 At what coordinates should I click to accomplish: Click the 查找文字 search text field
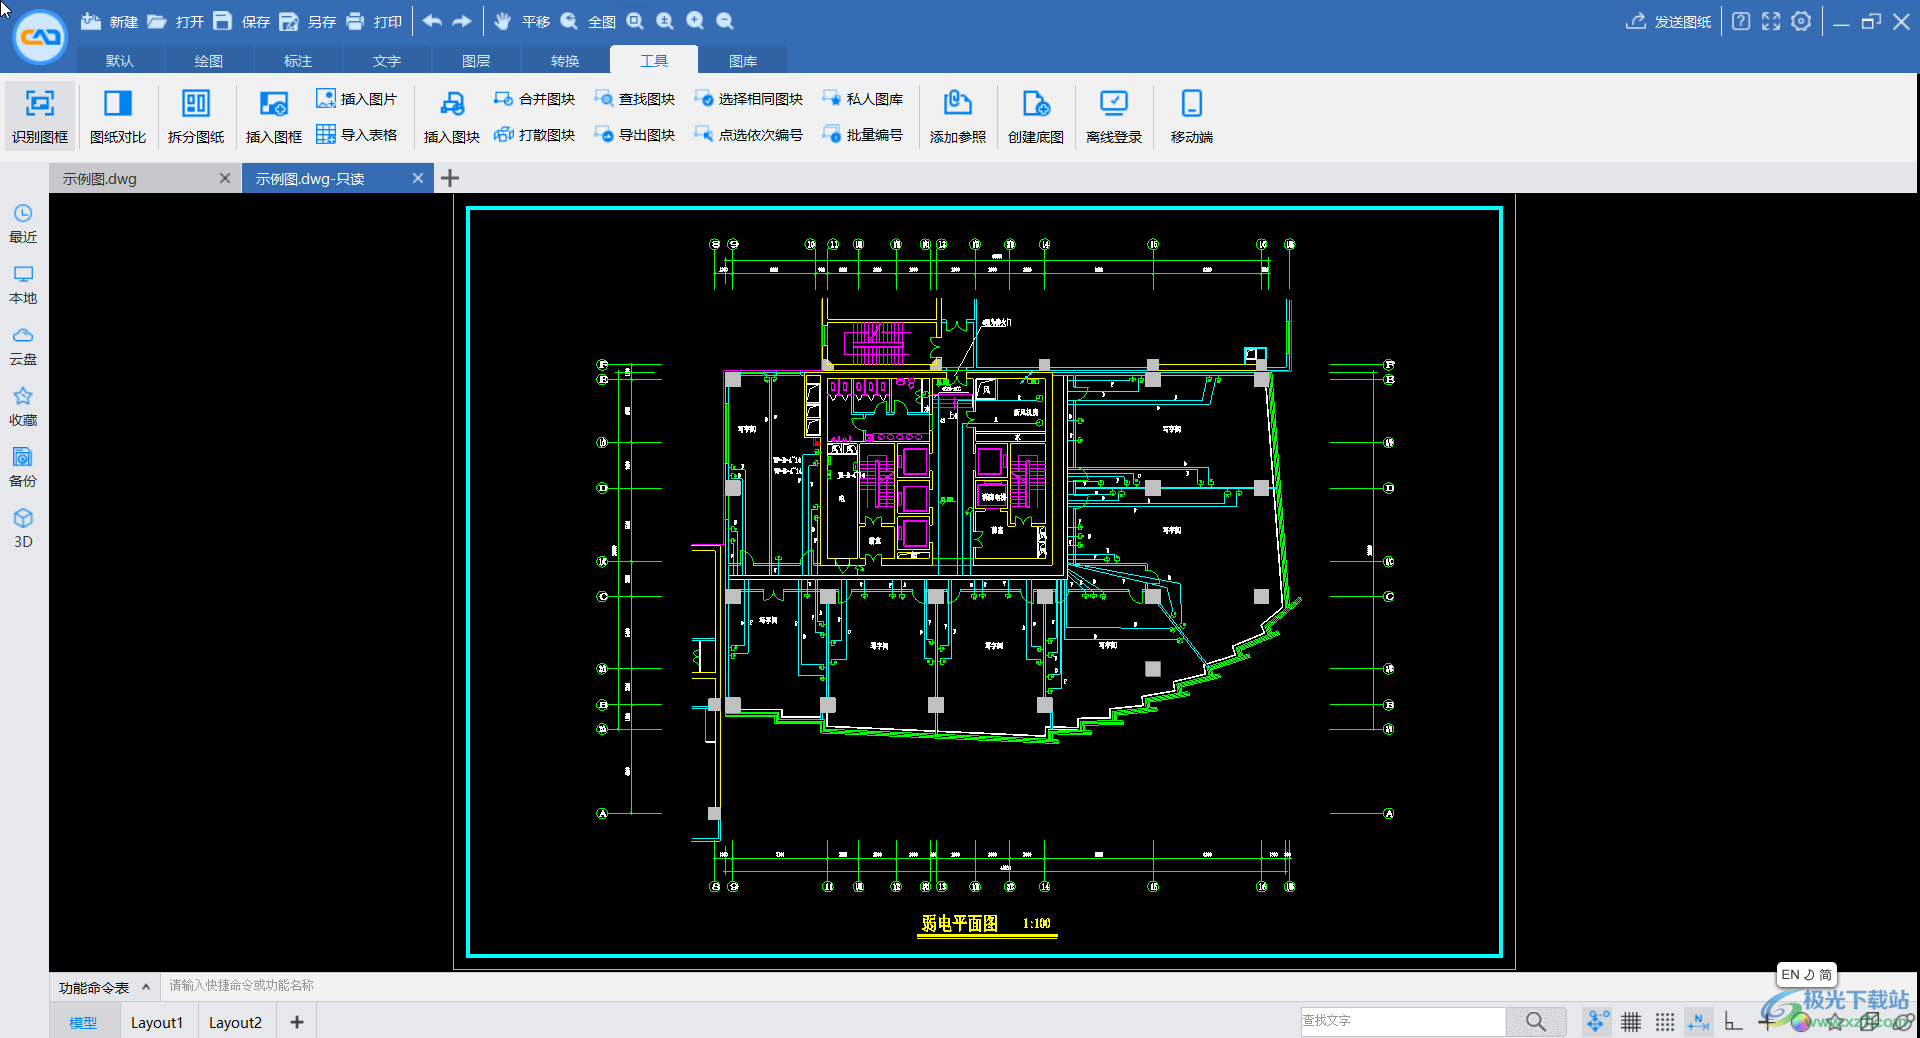[1402, 1021]
